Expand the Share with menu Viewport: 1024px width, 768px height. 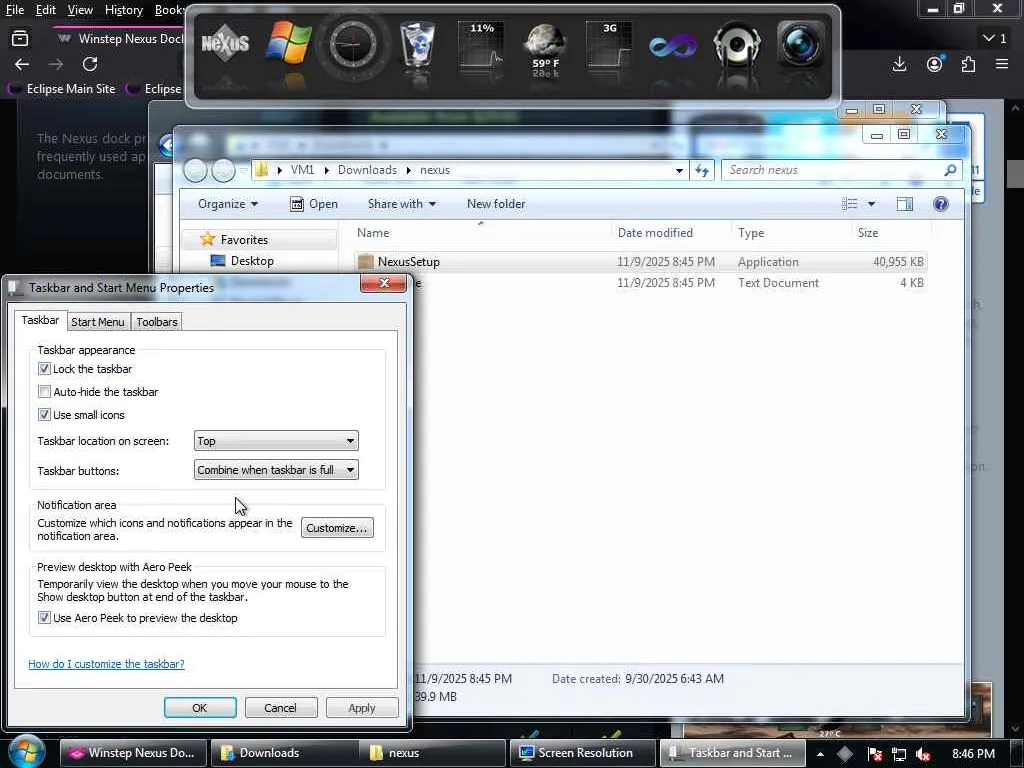click(x=402, y=204)
